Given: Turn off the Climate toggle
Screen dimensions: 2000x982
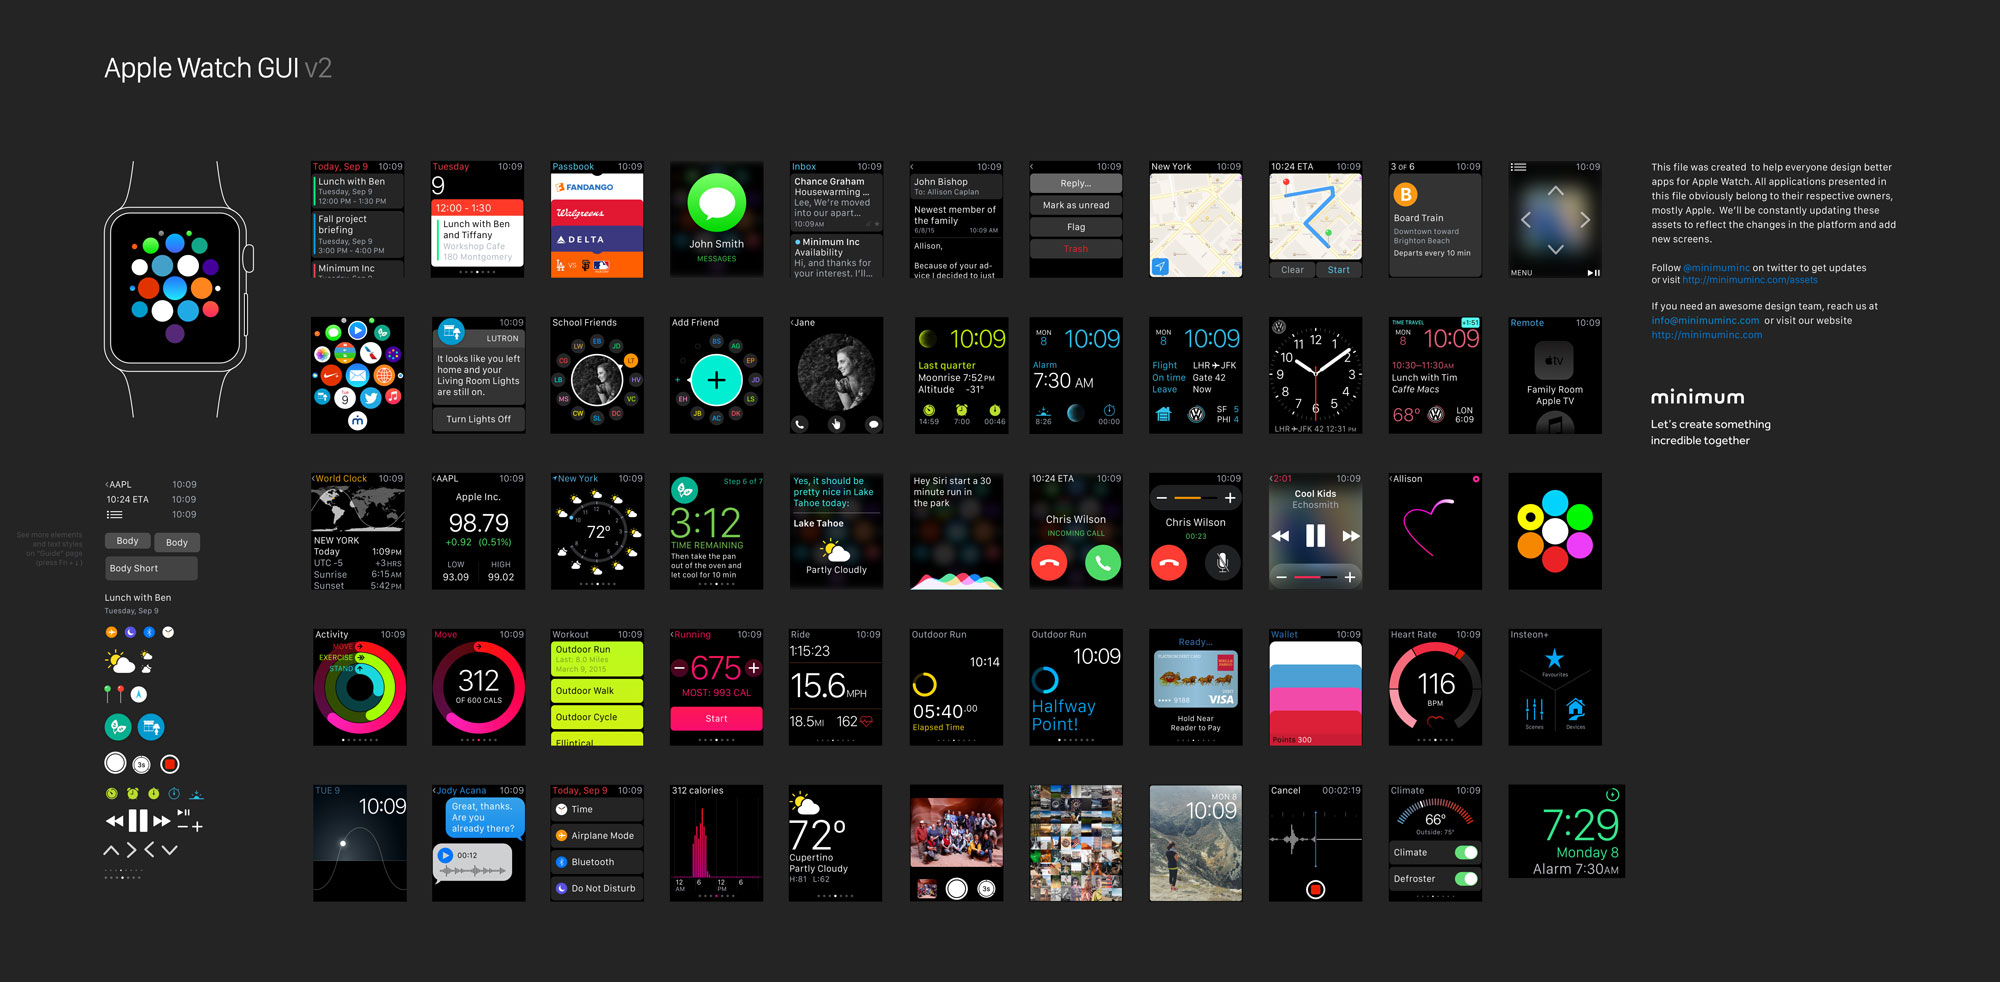Looking at the screenshot, I should pos(1468,851).
